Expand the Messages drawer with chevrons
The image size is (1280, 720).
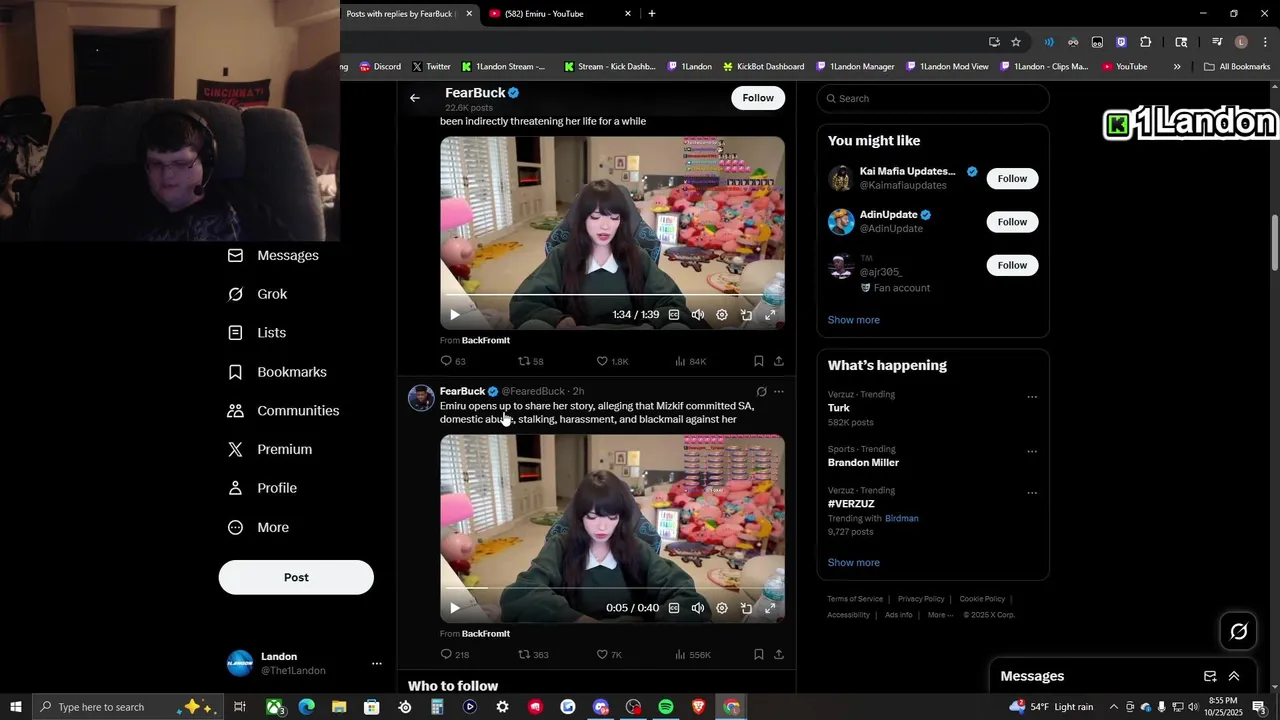point(1234,676)
